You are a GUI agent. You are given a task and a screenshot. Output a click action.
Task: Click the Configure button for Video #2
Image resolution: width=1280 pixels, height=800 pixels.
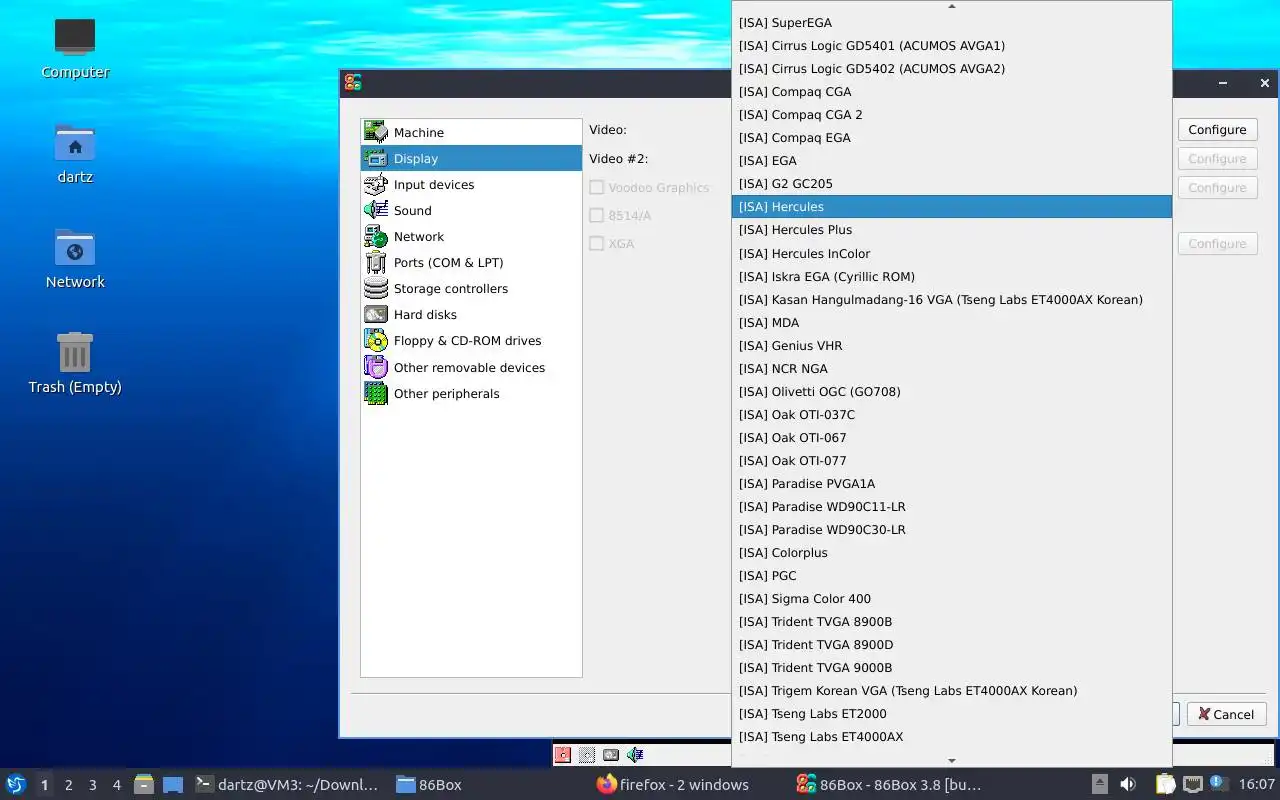click(1217, 158)
